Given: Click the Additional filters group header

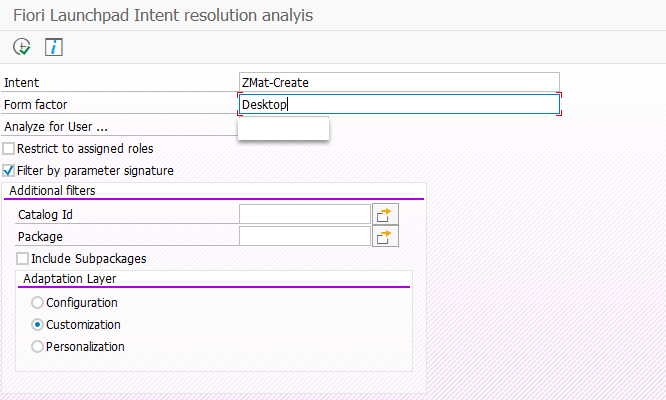Looking at the screenshot, I should [x=52, y=191].
